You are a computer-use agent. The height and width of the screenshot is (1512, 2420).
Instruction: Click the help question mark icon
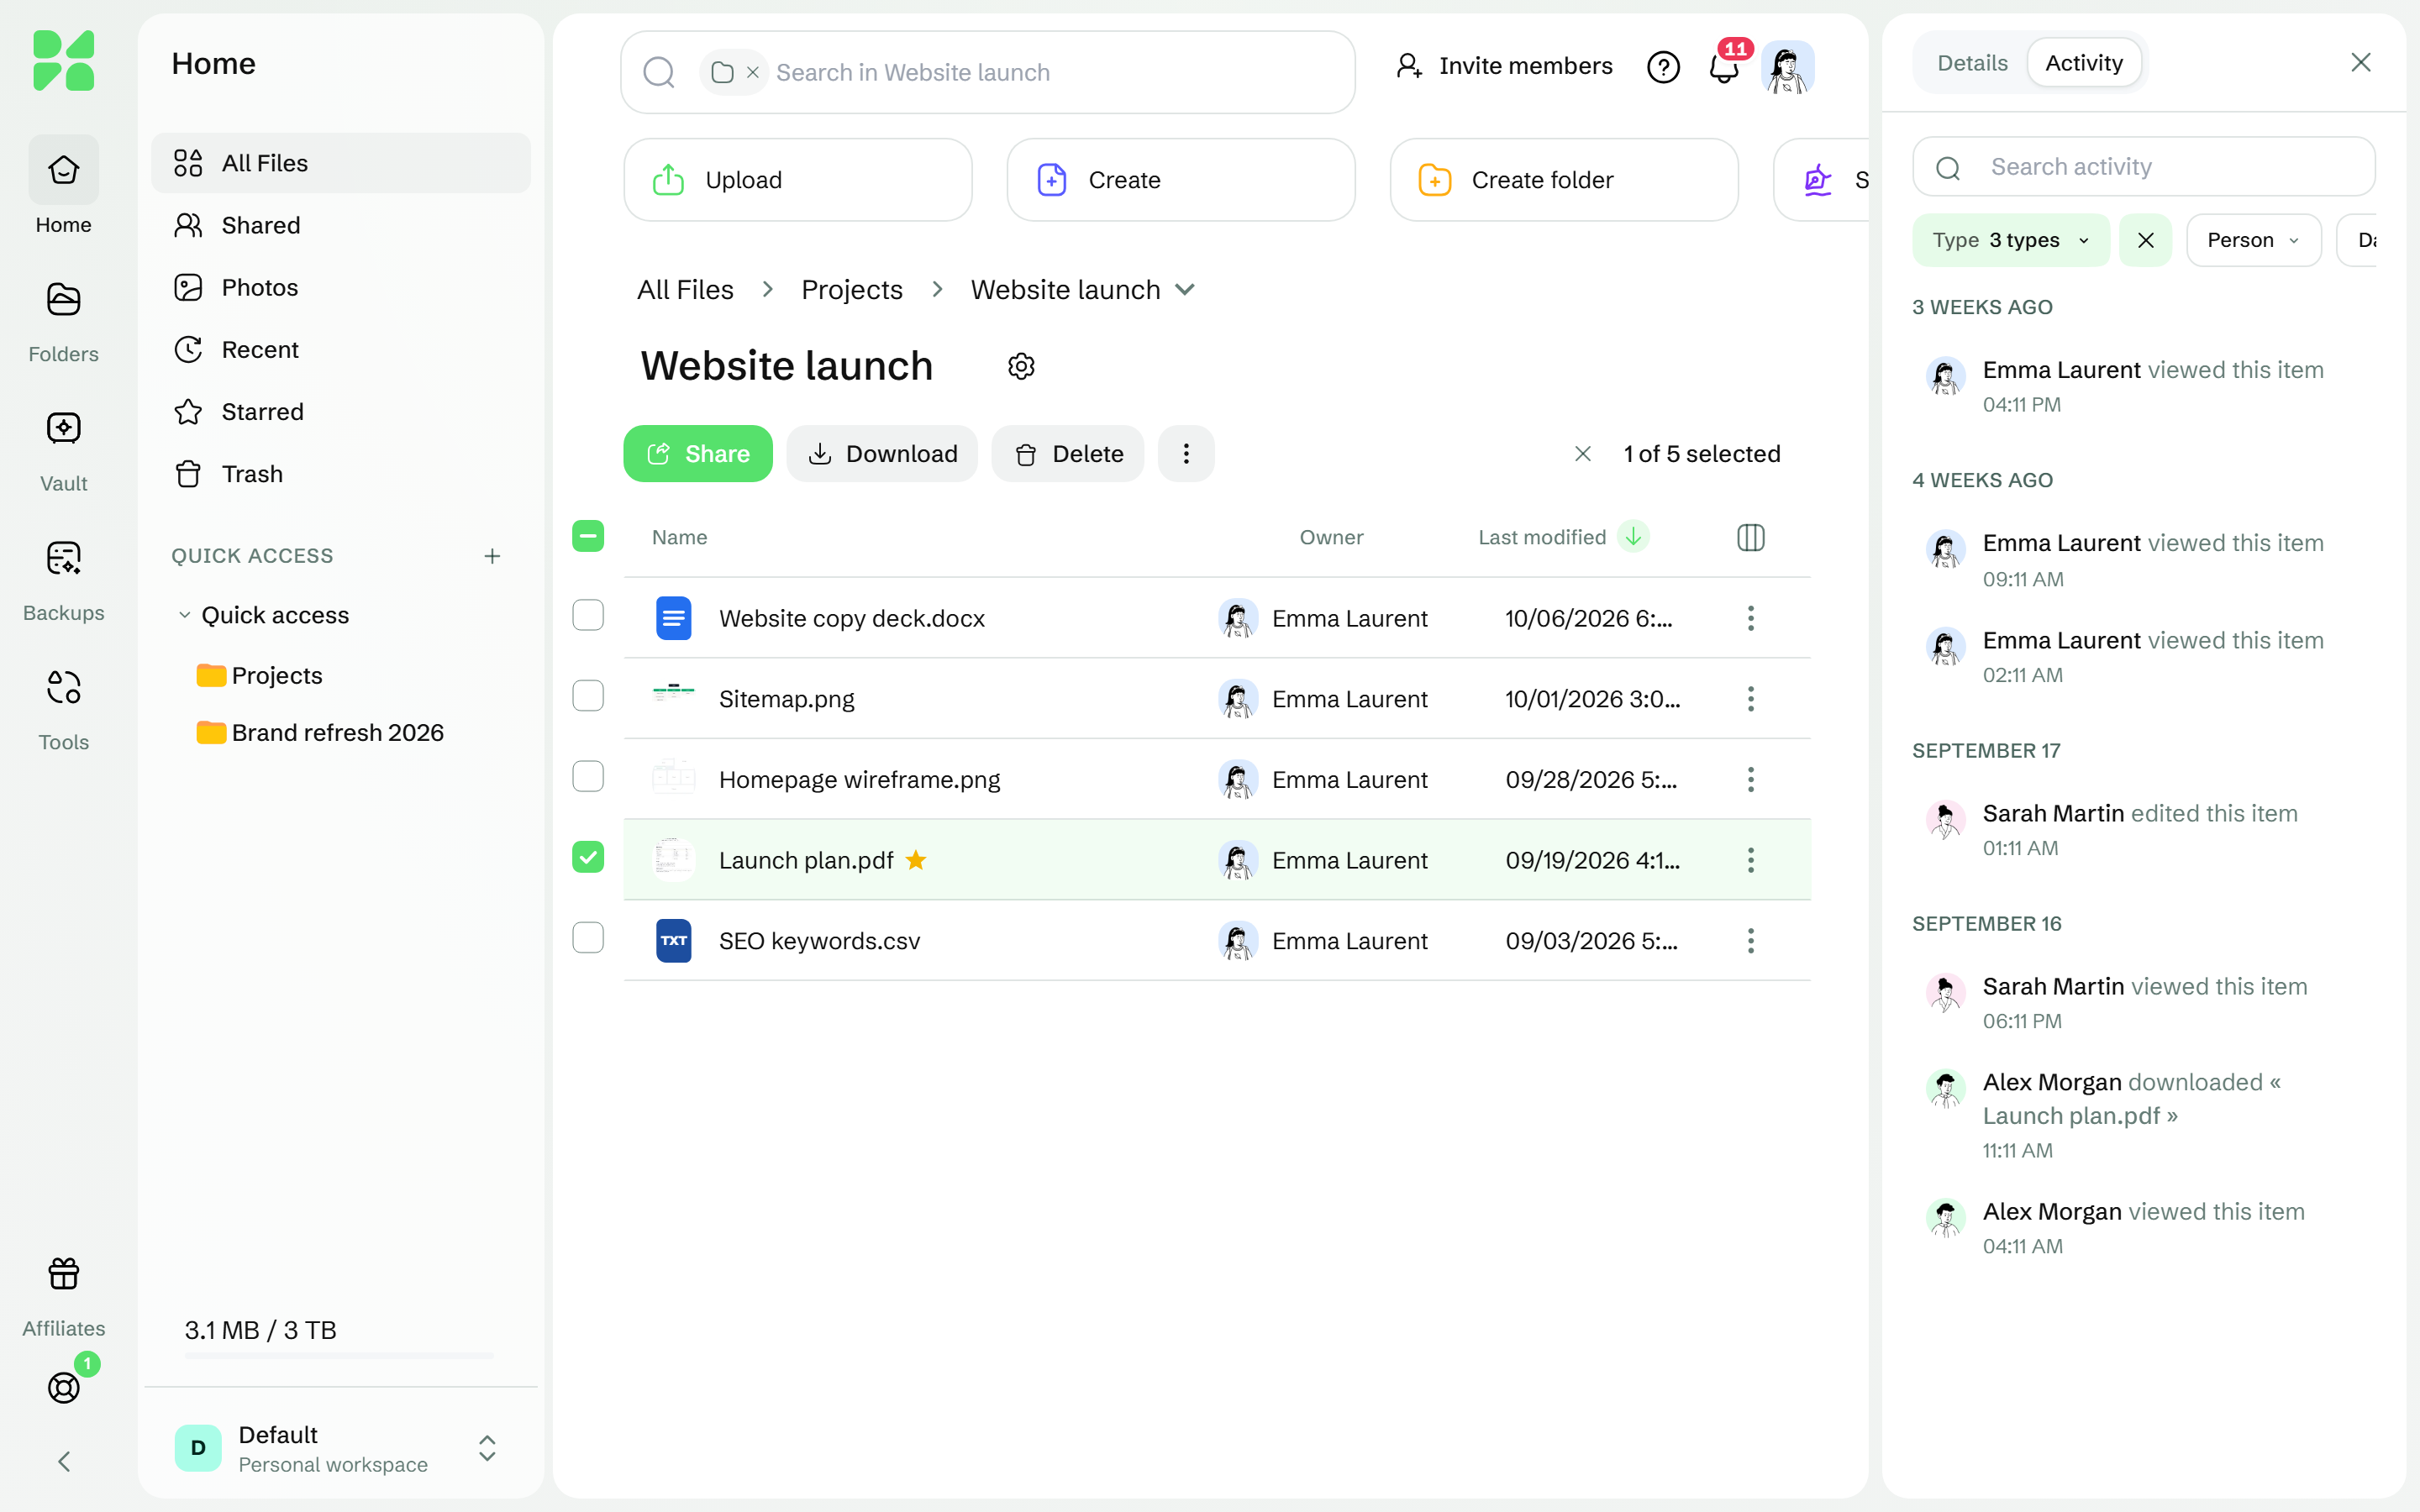pos(1663,67)
